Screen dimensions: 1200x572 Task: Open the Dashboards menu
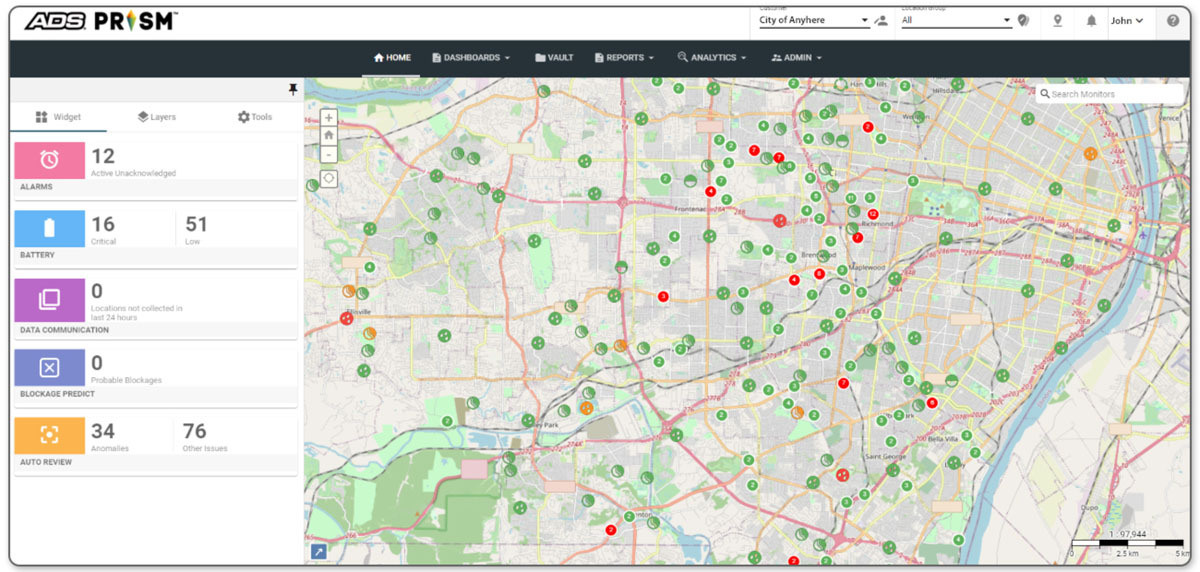coord(471,58)
